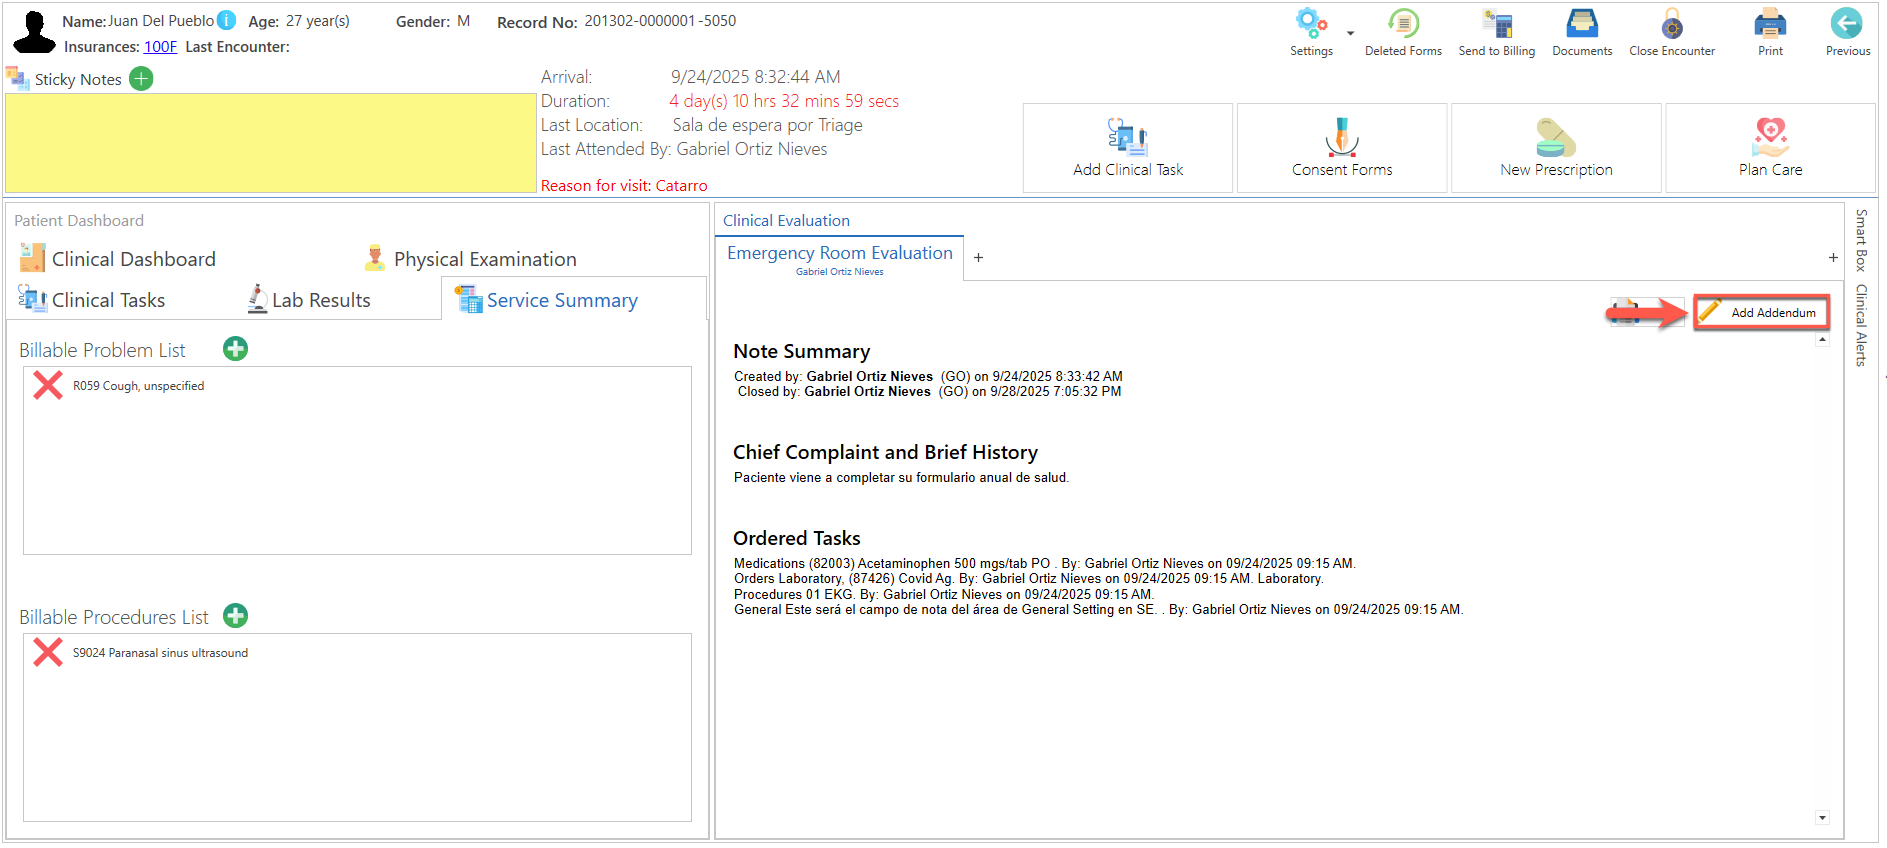Screen dimensions: 1887x848
Task: Click the Ordered Tasks heading
Action: [x=796, y=538]
